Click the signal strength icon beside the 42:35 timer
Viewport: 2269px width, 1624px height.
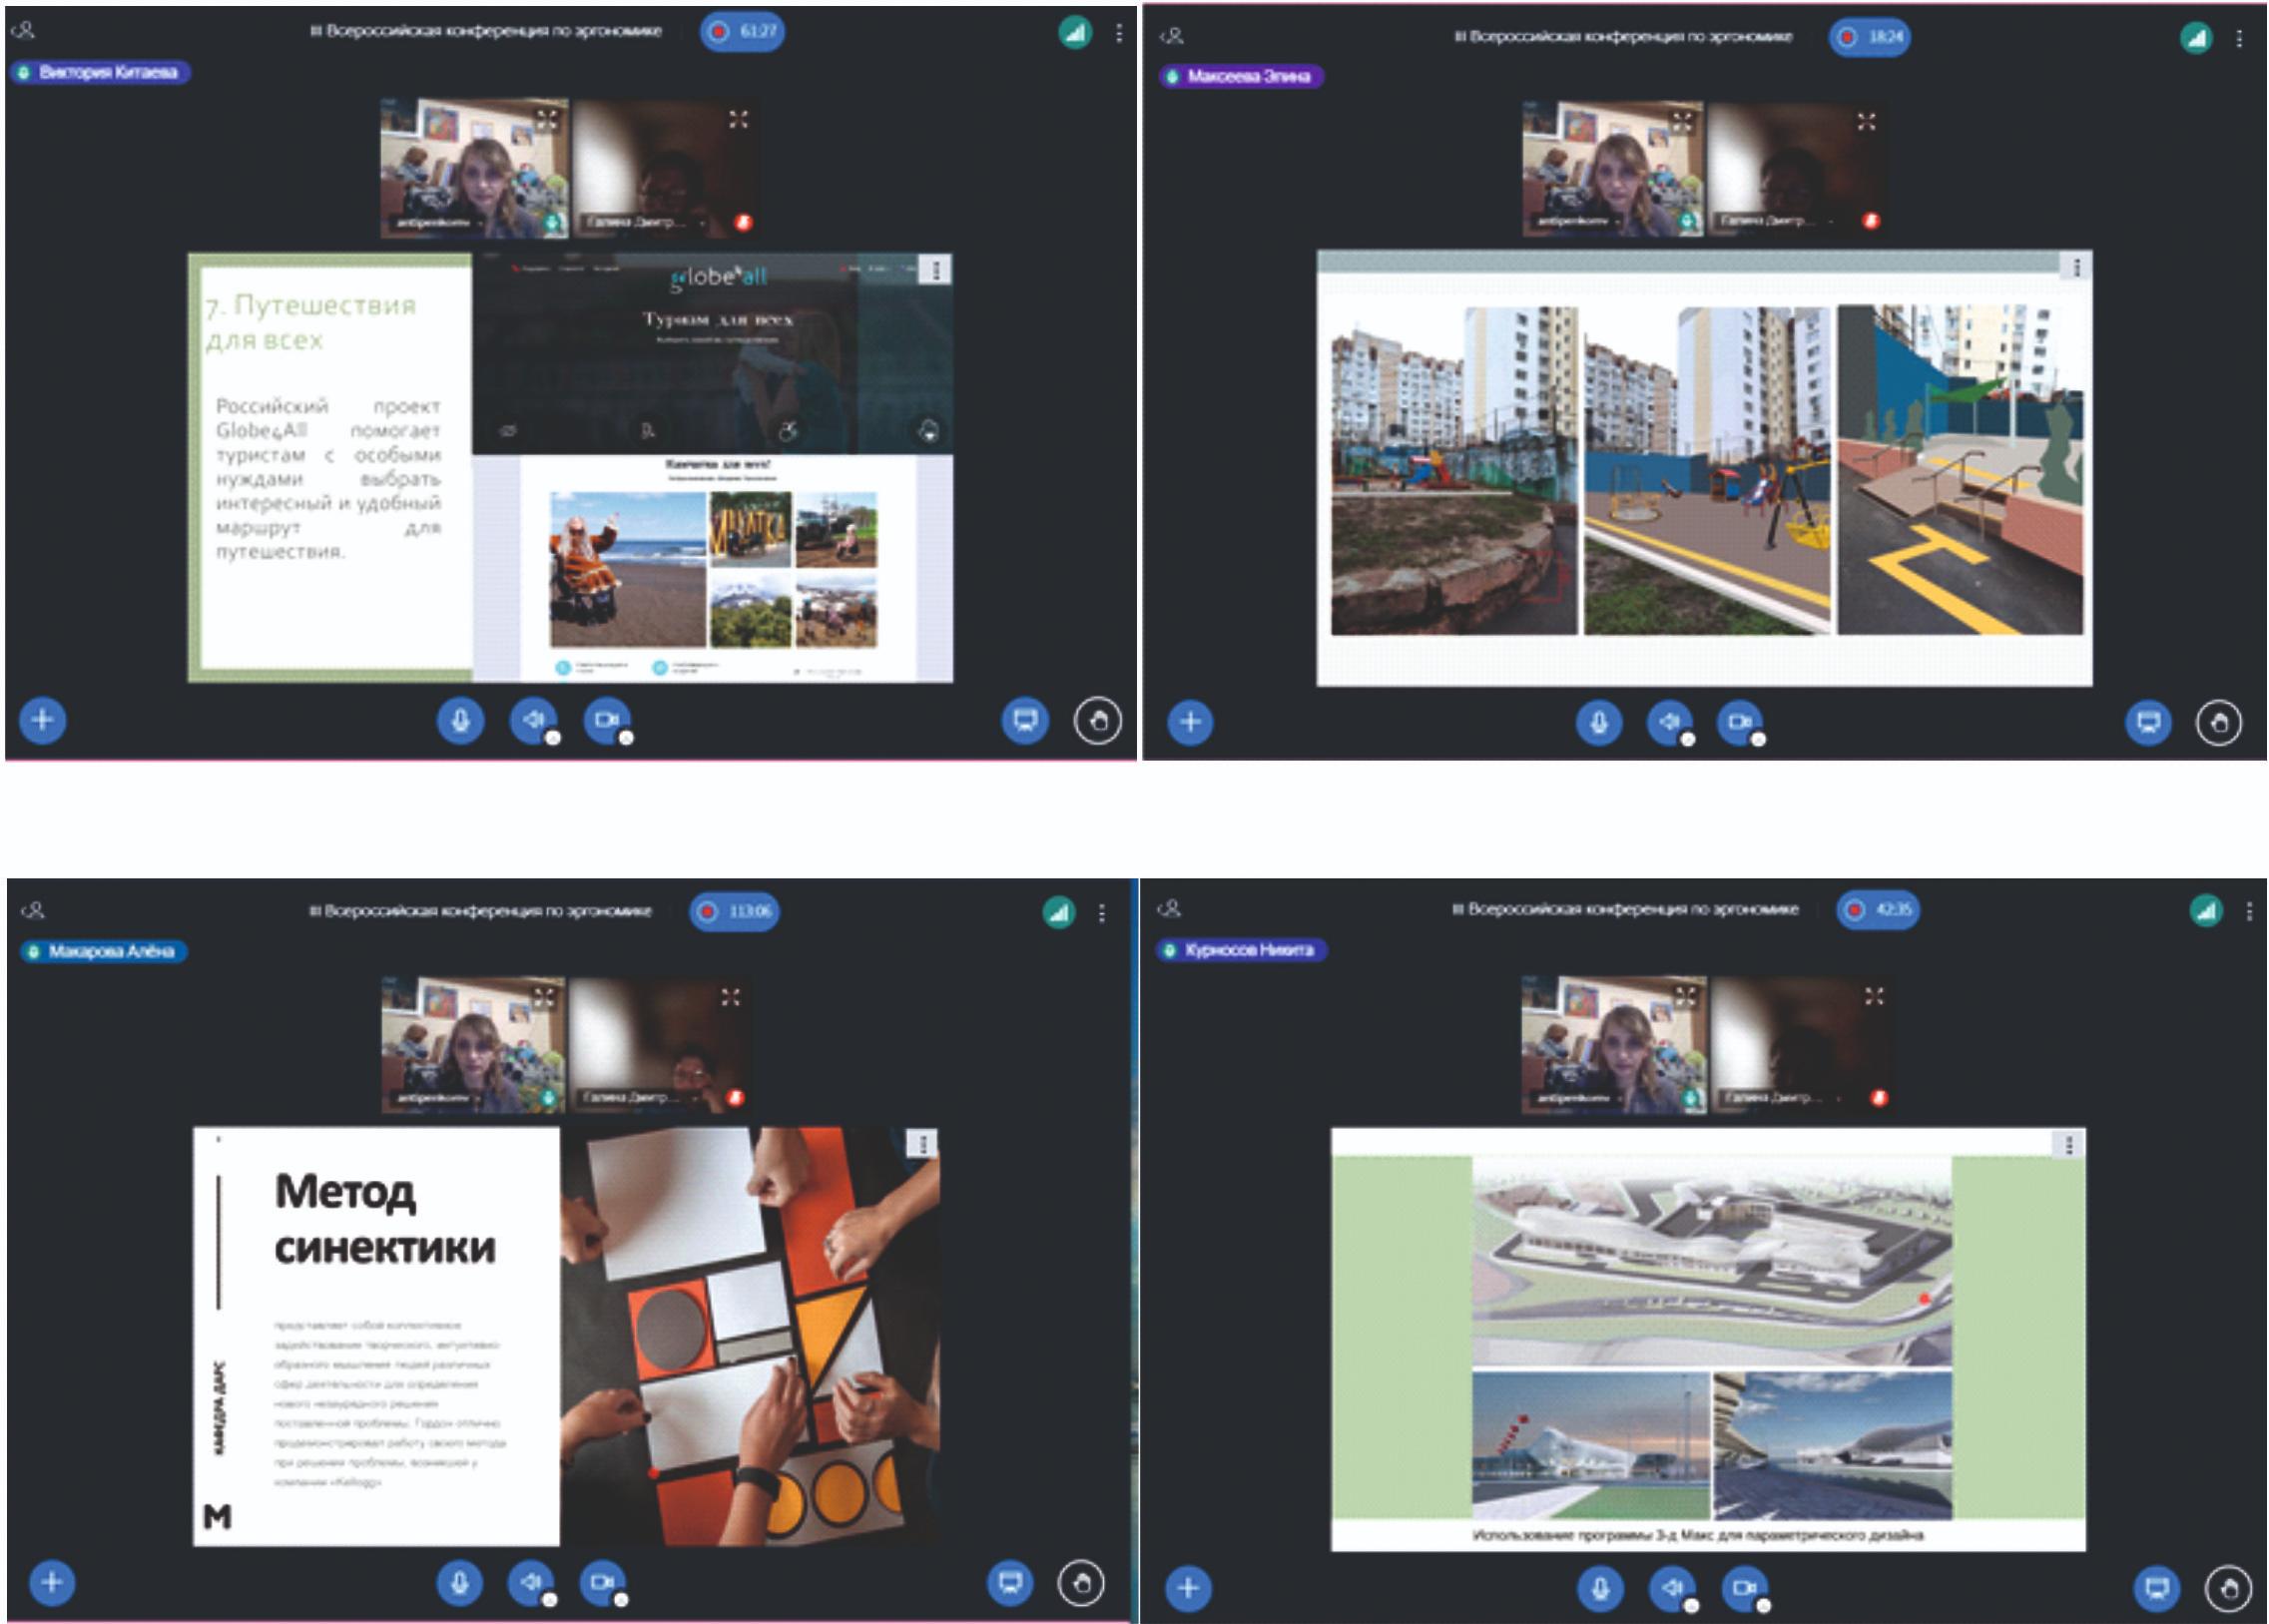[2205, 910]
